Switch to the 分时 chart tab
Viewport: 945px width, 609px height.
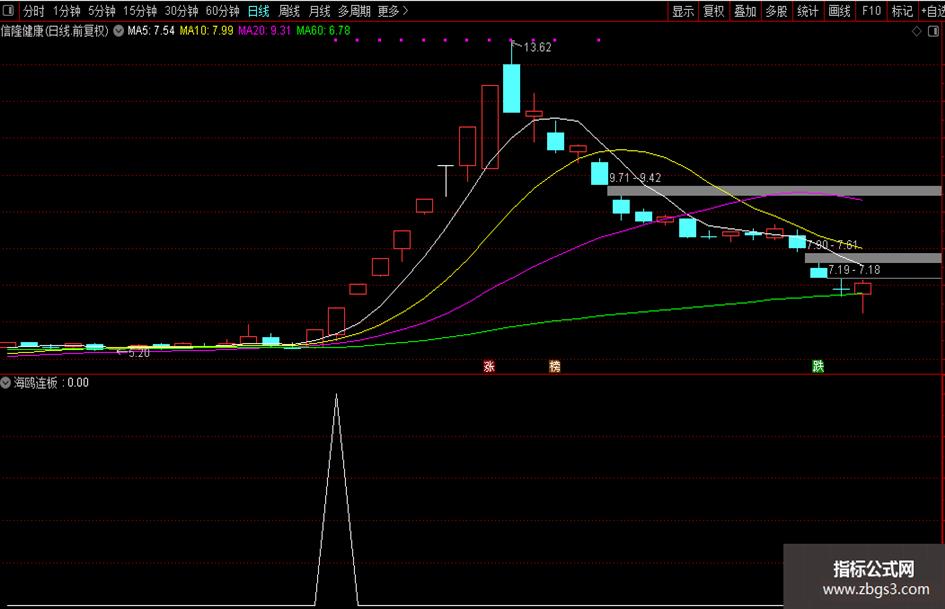pos(34,11)
